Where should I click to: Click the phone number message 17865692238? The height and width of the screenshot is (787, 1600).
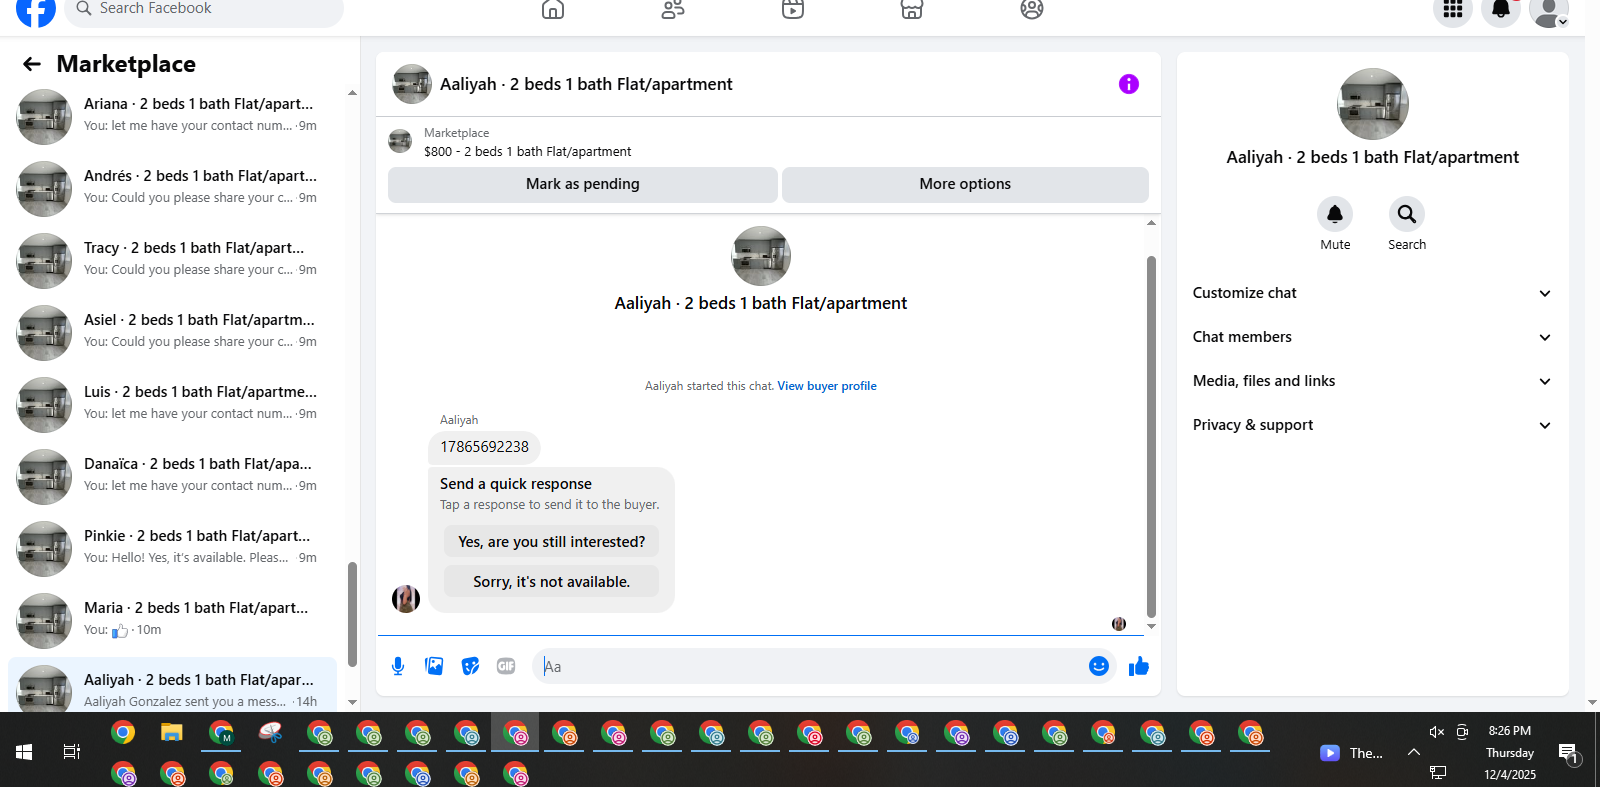[x=484, y=447]
